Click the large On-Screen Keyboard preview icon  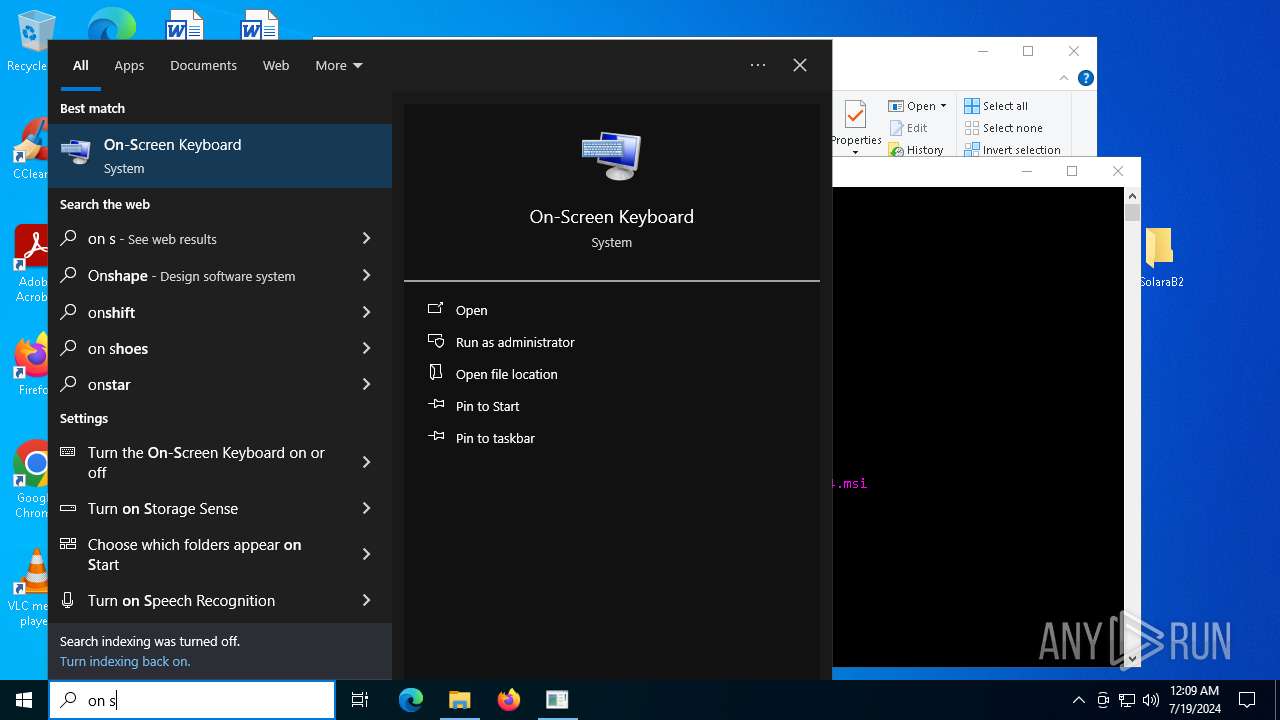pyautogui.click(x=611, y=156)
